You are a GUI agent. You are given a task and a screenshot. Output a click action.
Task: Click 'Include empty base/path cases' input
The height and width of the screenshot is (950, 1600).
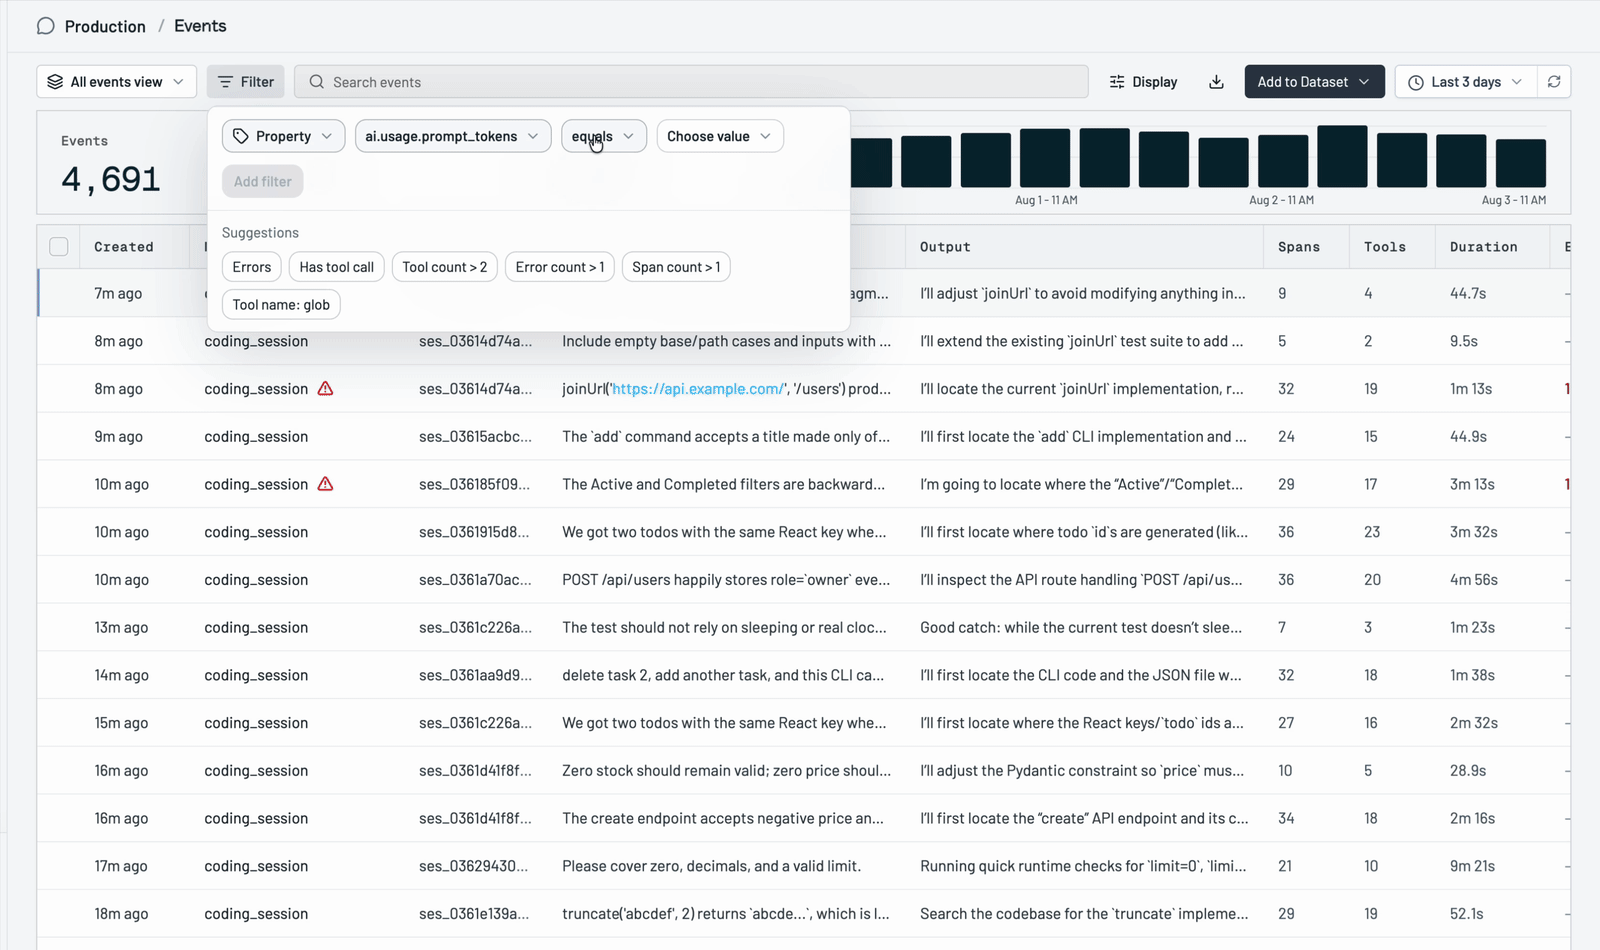point(726,341)
